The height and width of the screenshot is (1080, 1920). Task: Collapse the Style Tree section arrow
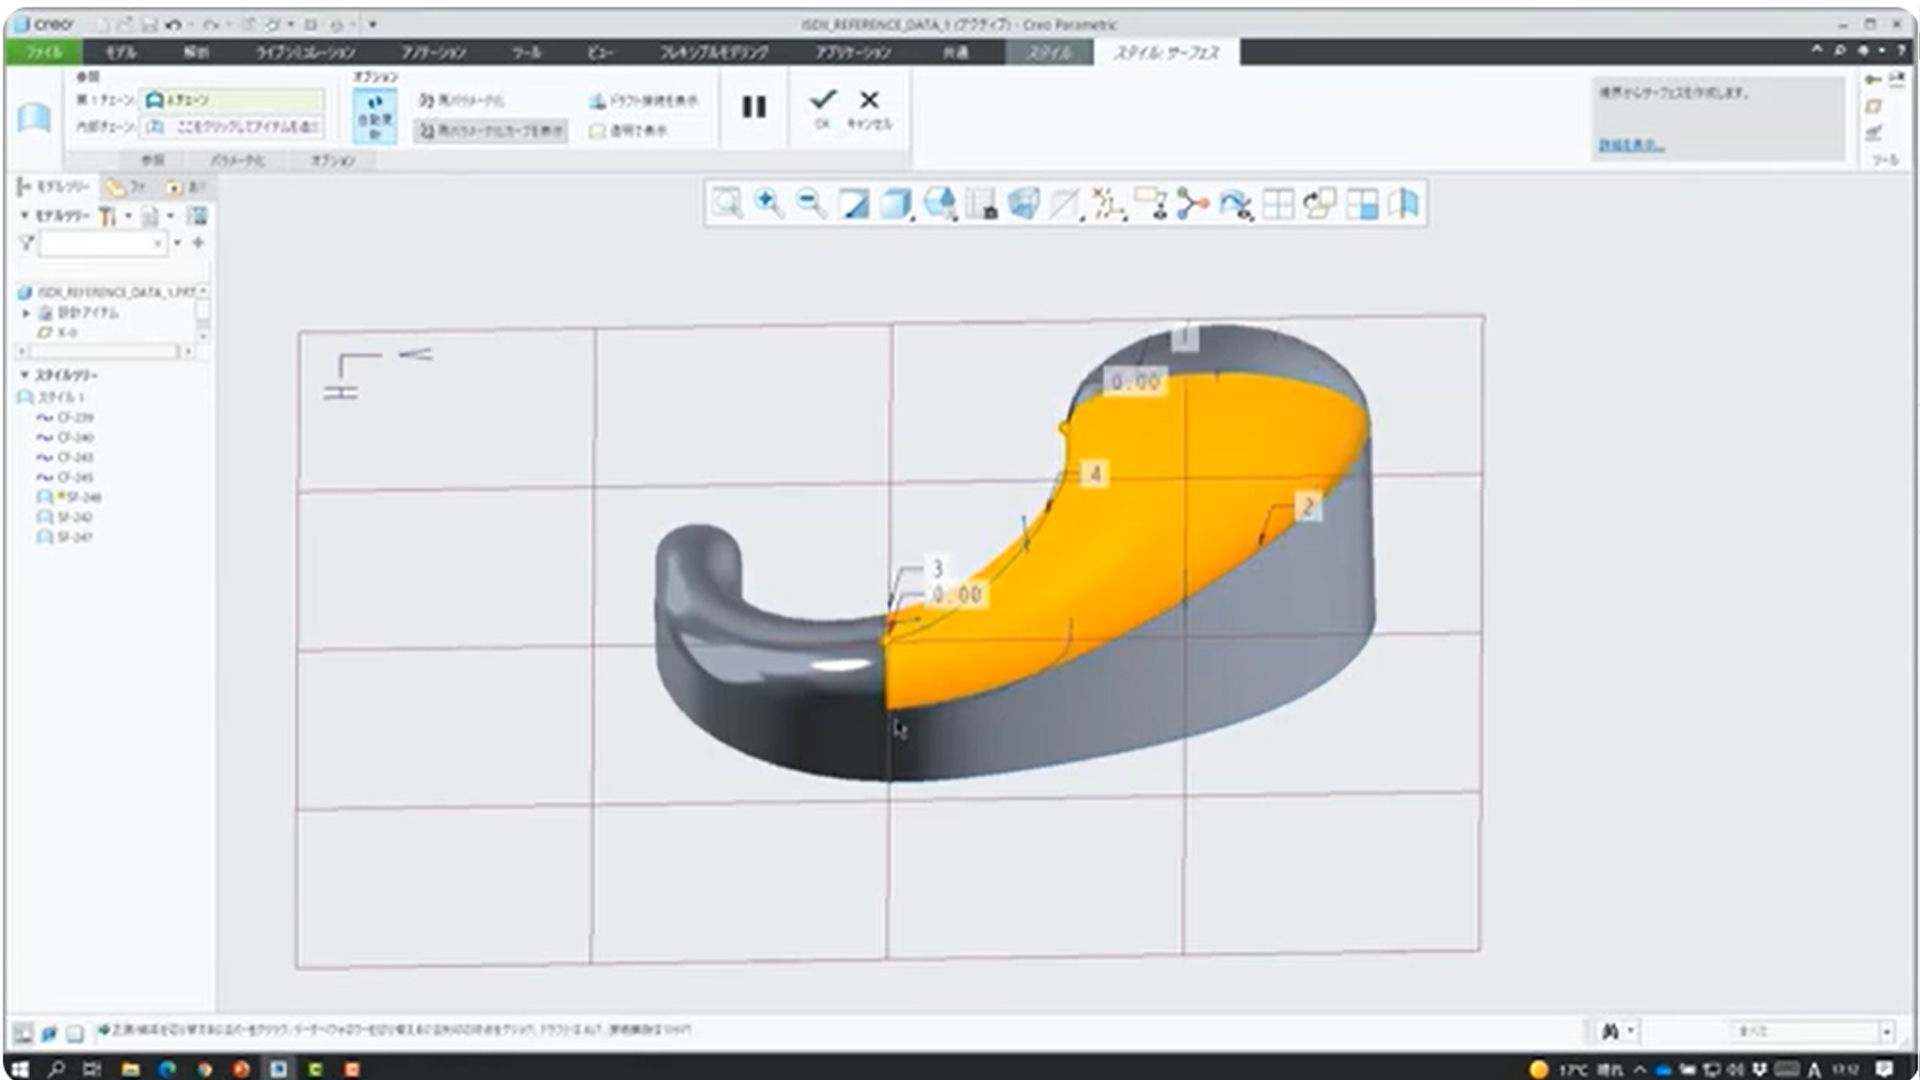click(25, 375)
